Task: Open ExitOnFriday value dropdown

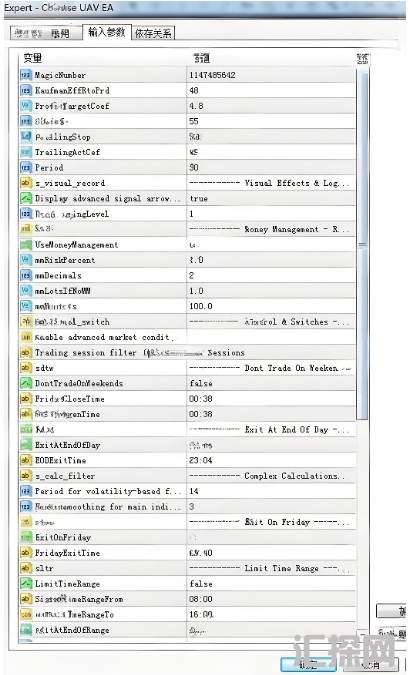Action: point(271,537)
